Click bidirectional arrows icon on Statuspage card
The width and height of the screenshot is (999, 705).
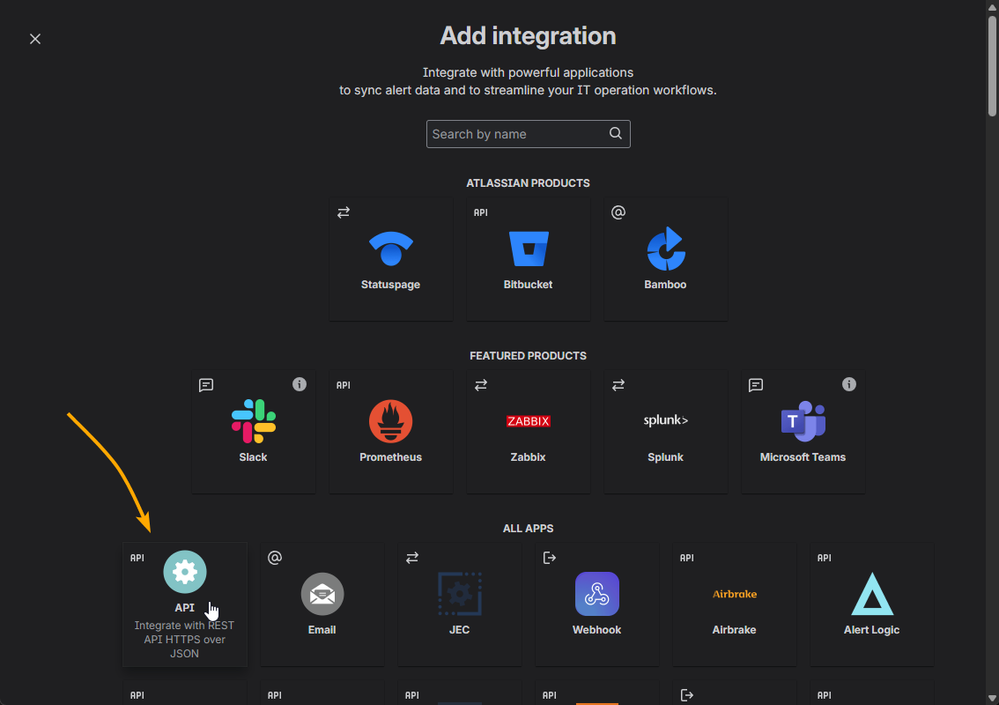[343, 212]
